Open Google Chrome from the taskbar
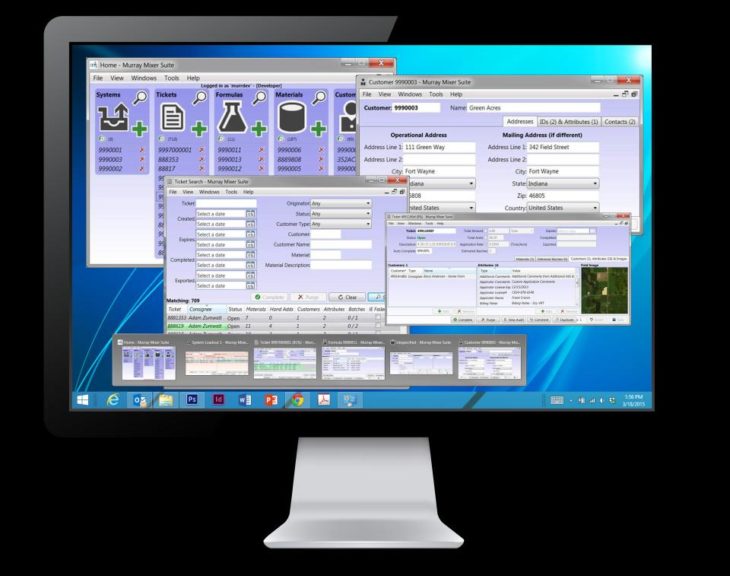The height and width of the screenshot is (576, 730). [x=297, y=400]
